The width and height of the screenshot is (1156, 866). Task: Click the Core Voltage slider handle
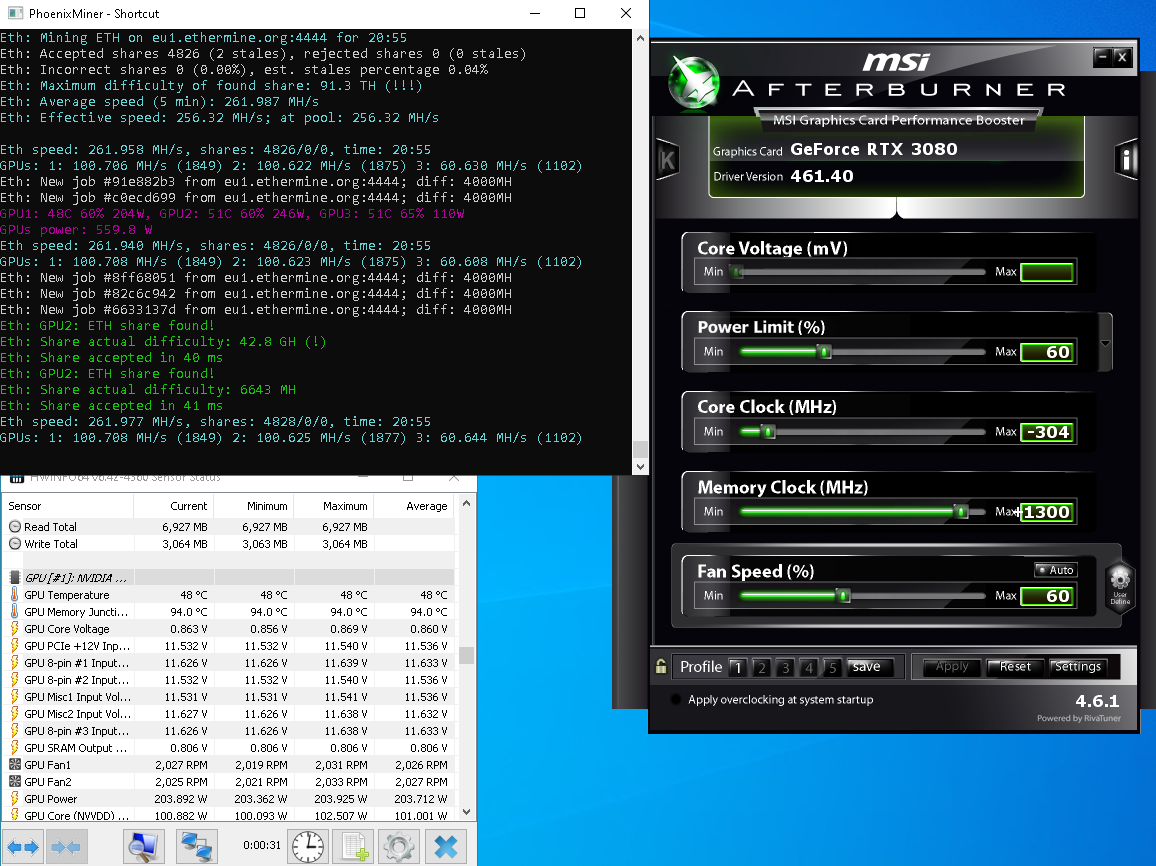737,272
